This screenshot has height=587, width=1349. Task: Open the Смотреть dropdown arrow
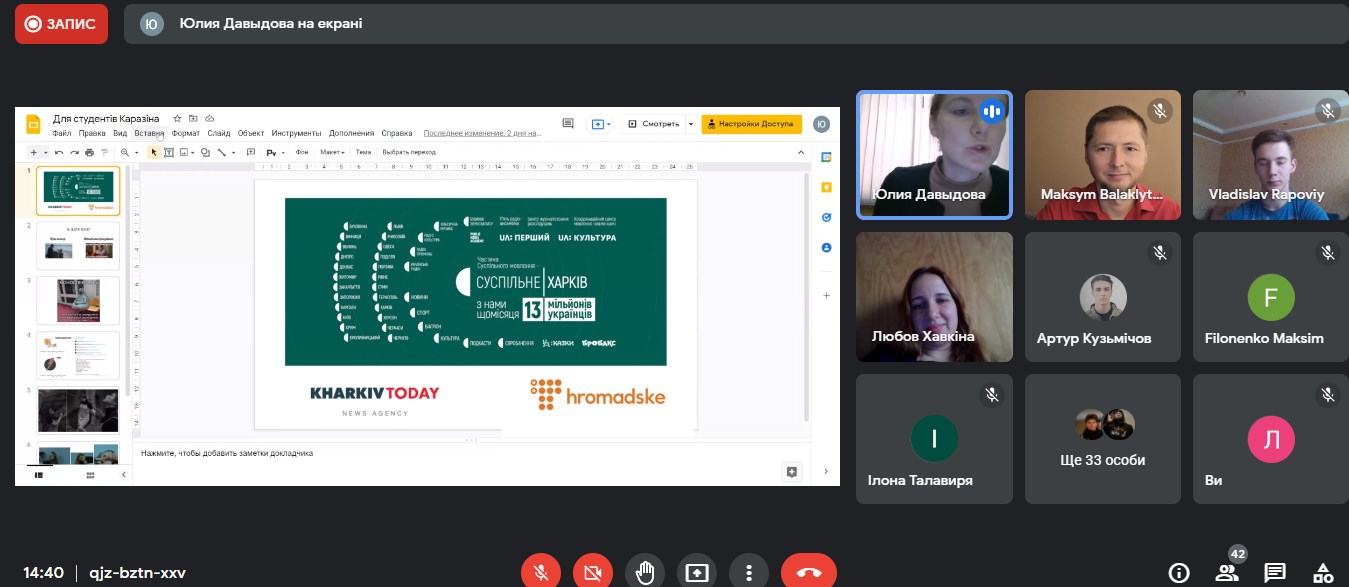click(x=690, y=124)
